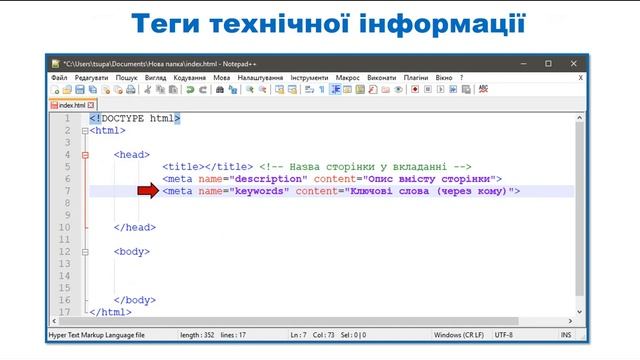The height and width of the screenshot is (360, 640).
Task: Play back the recorded macro icon
Action: point(440,89)
